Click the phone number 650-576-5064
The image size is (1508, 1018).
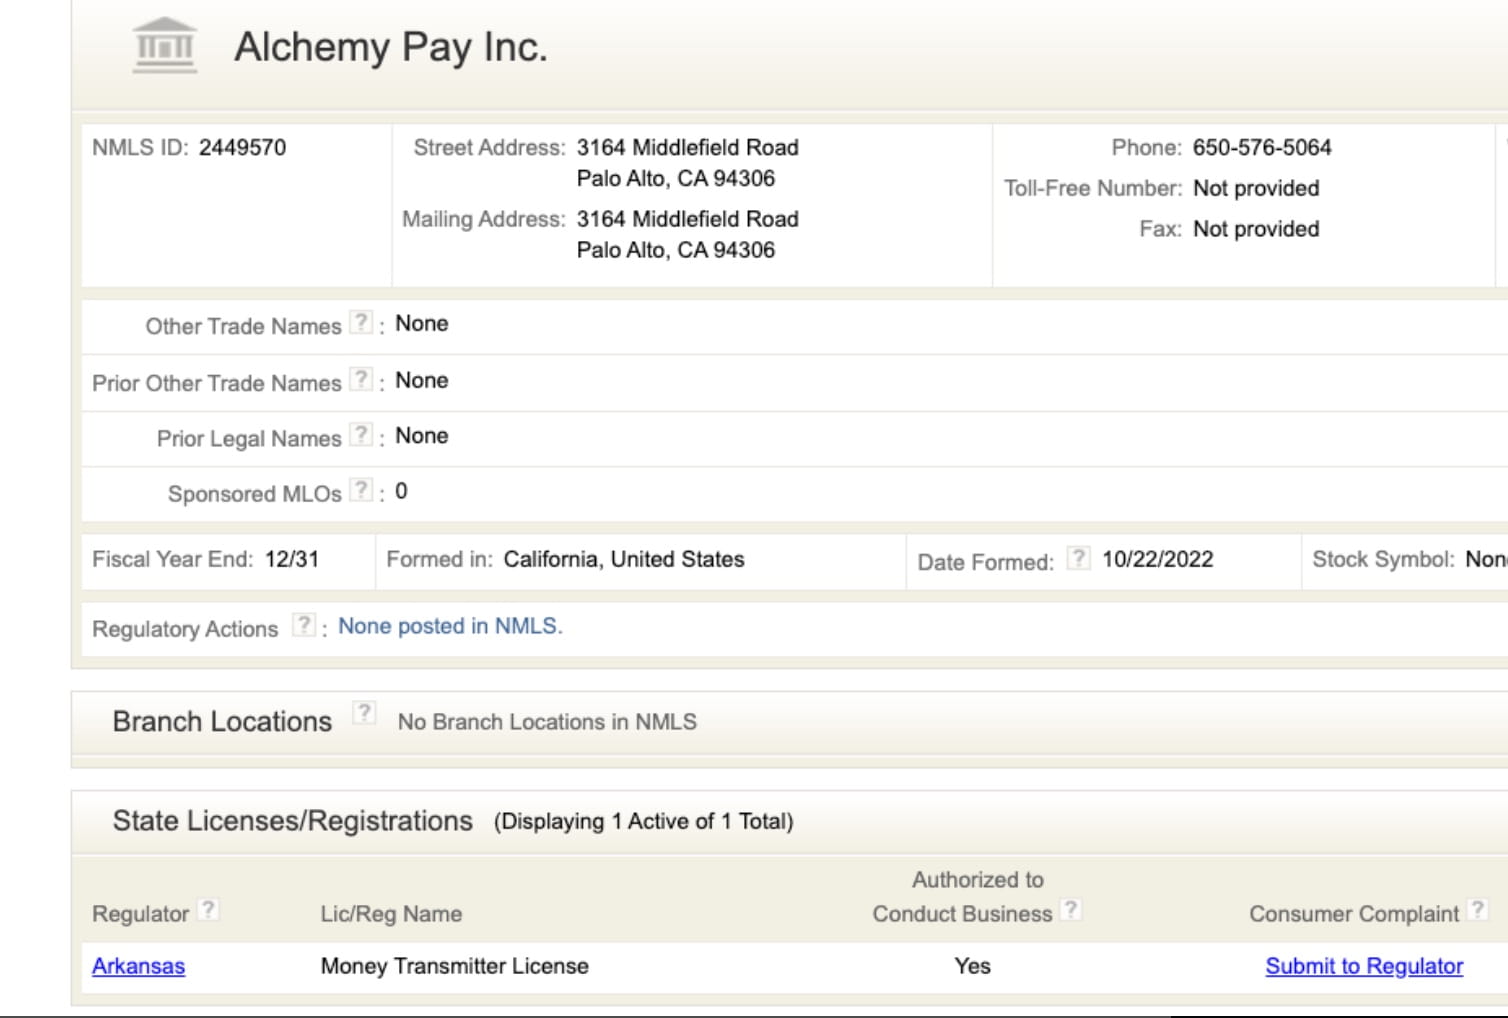[x=1262, y=147]
